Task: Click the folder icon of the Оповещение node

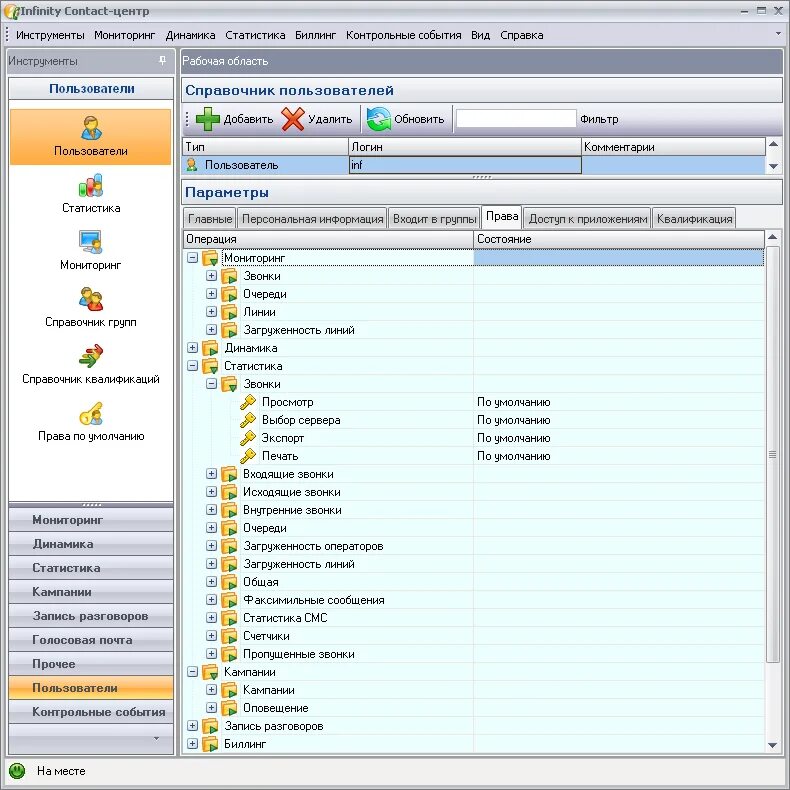Action: [229, 708]
